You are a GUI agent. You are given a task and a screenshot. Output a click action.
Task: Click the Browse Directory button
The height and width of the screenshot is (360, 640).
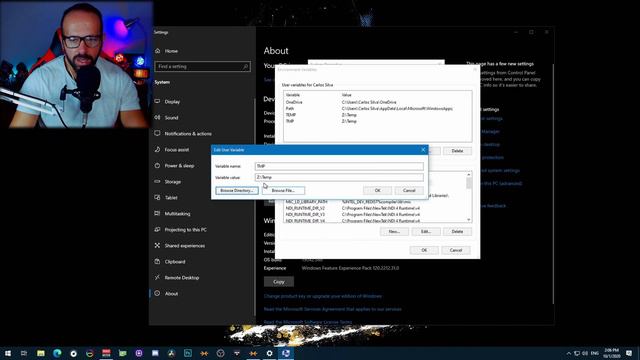[x=237, y=191]
